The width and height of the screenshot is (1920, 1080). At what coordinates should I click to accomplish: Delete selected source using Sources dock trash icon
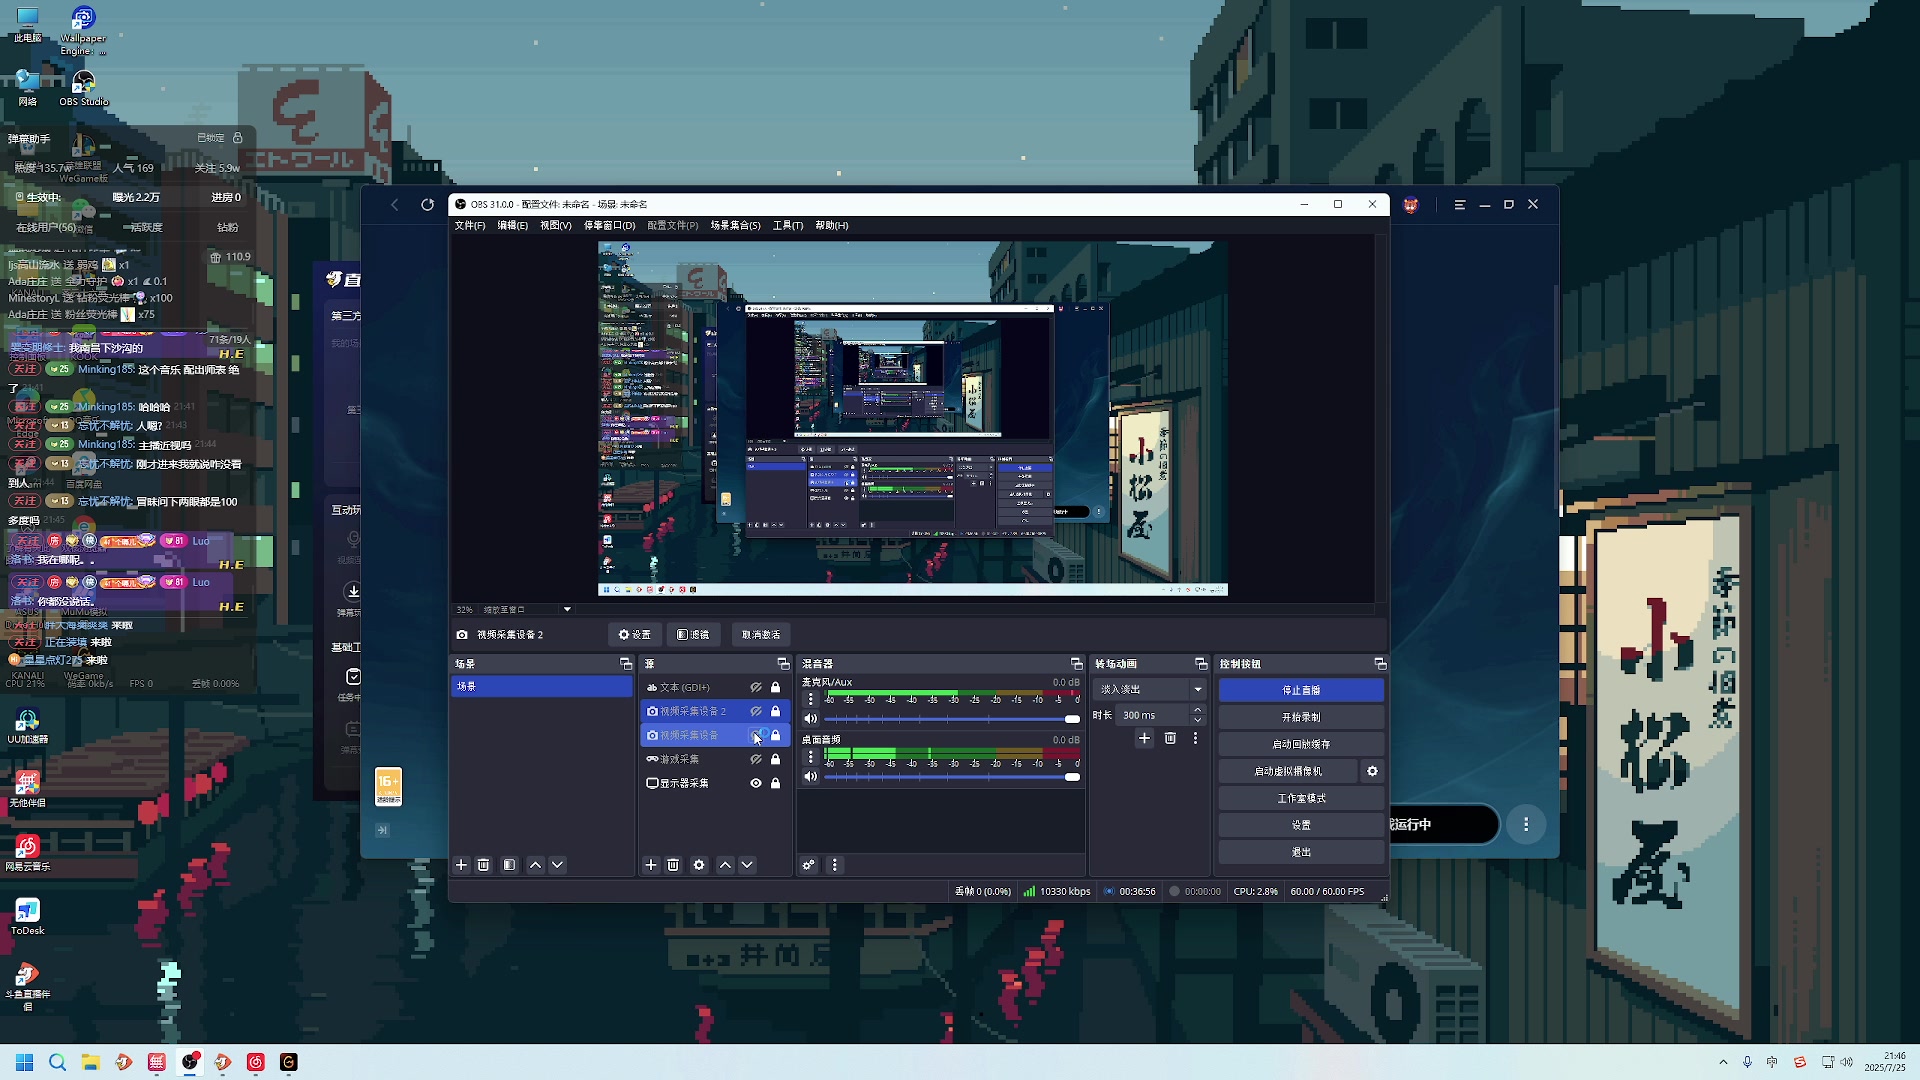pyautogui.click(x=673, y=865)
